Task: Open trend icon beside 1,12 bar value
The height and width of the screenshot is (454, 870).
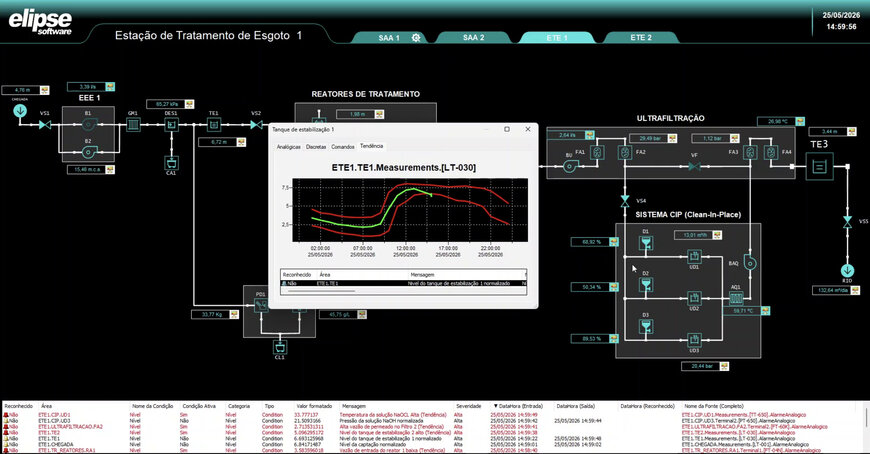Action: pyautogui.click(x=735, y=138)
